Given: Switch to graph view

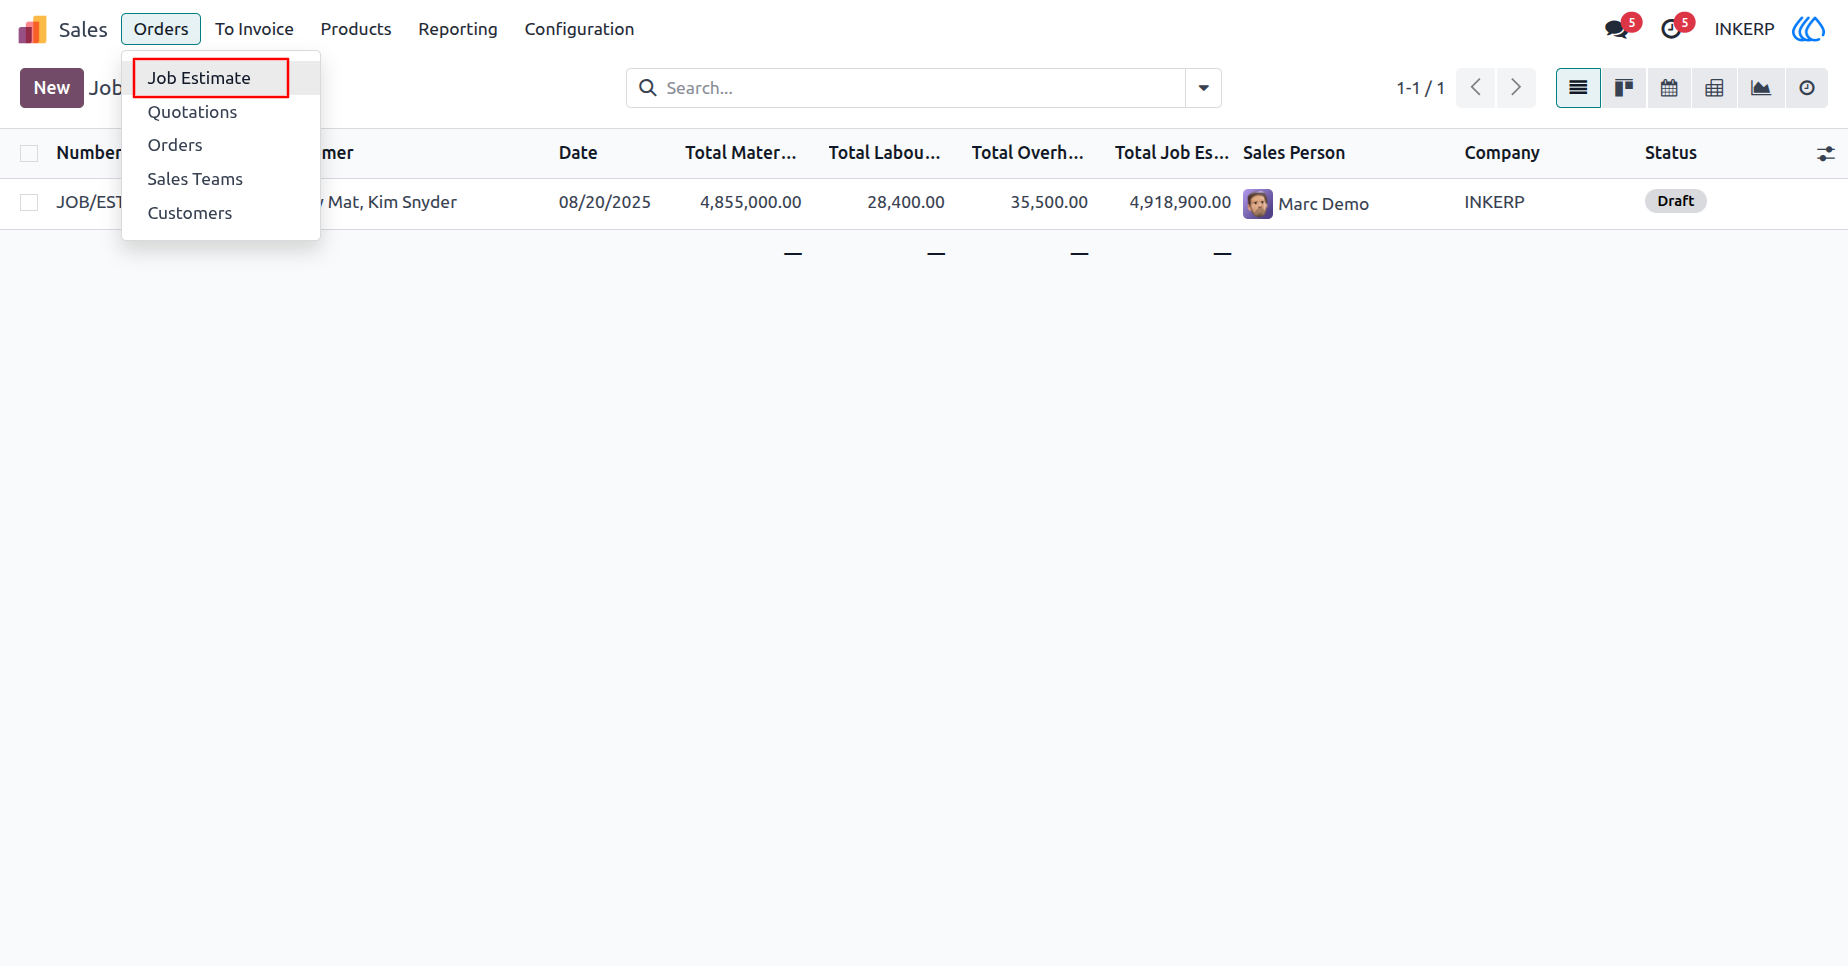Looking at the screenshot, I should (1760, 88).
